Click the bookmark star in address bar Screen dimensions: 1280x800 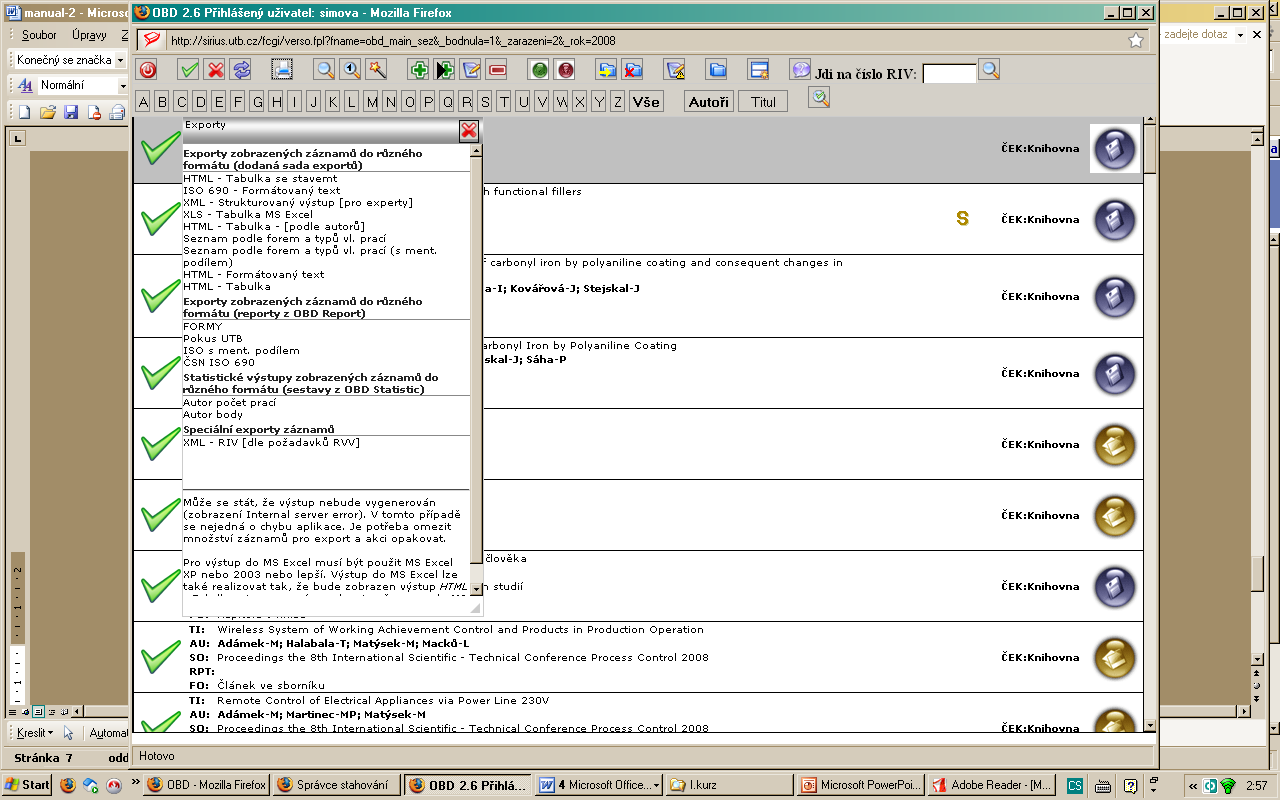pyautogui.click(x=1136, y=41)
